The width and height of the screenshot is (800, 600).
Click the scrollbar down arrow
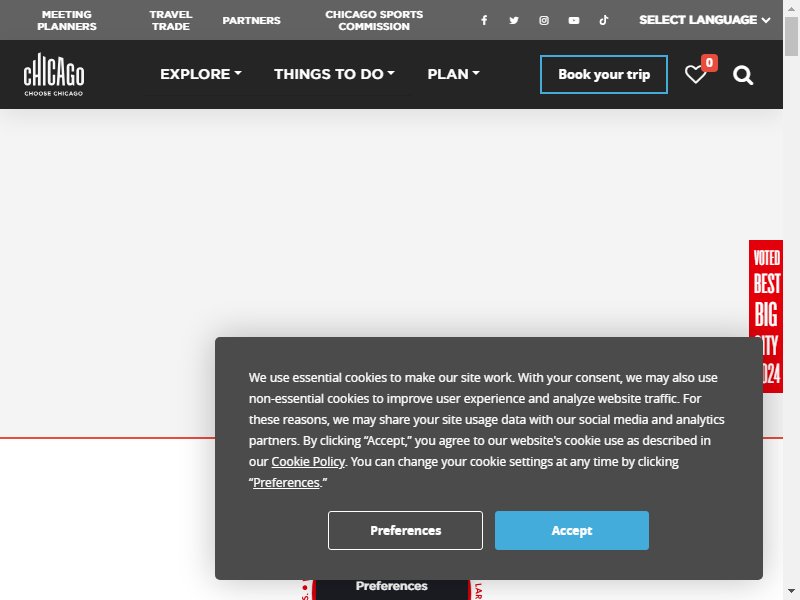pos(791,591)
